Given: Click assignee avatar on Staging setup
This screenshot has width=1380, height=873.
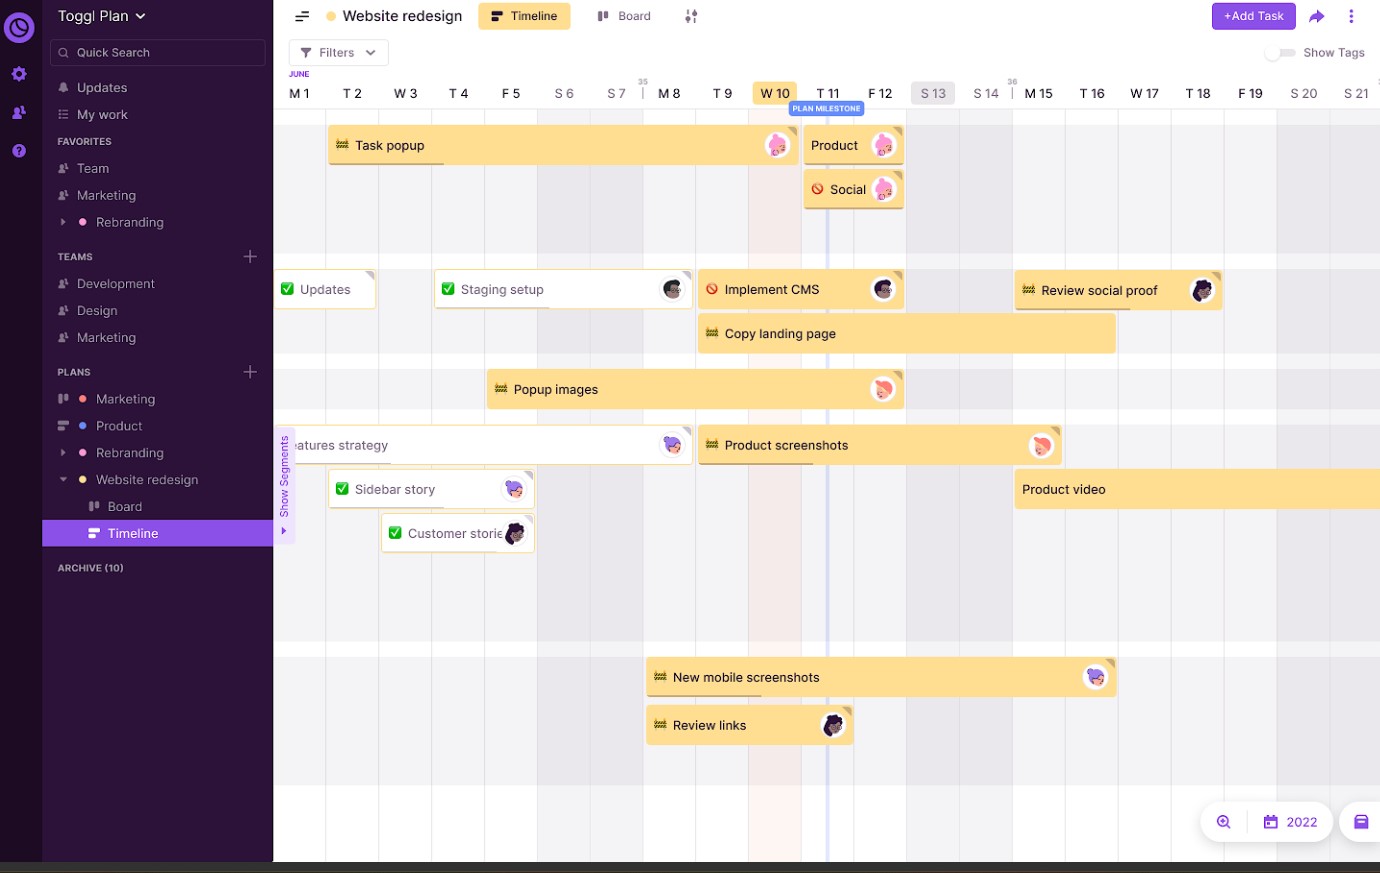Looking at the screenshot, I should [x=672, y=289].
